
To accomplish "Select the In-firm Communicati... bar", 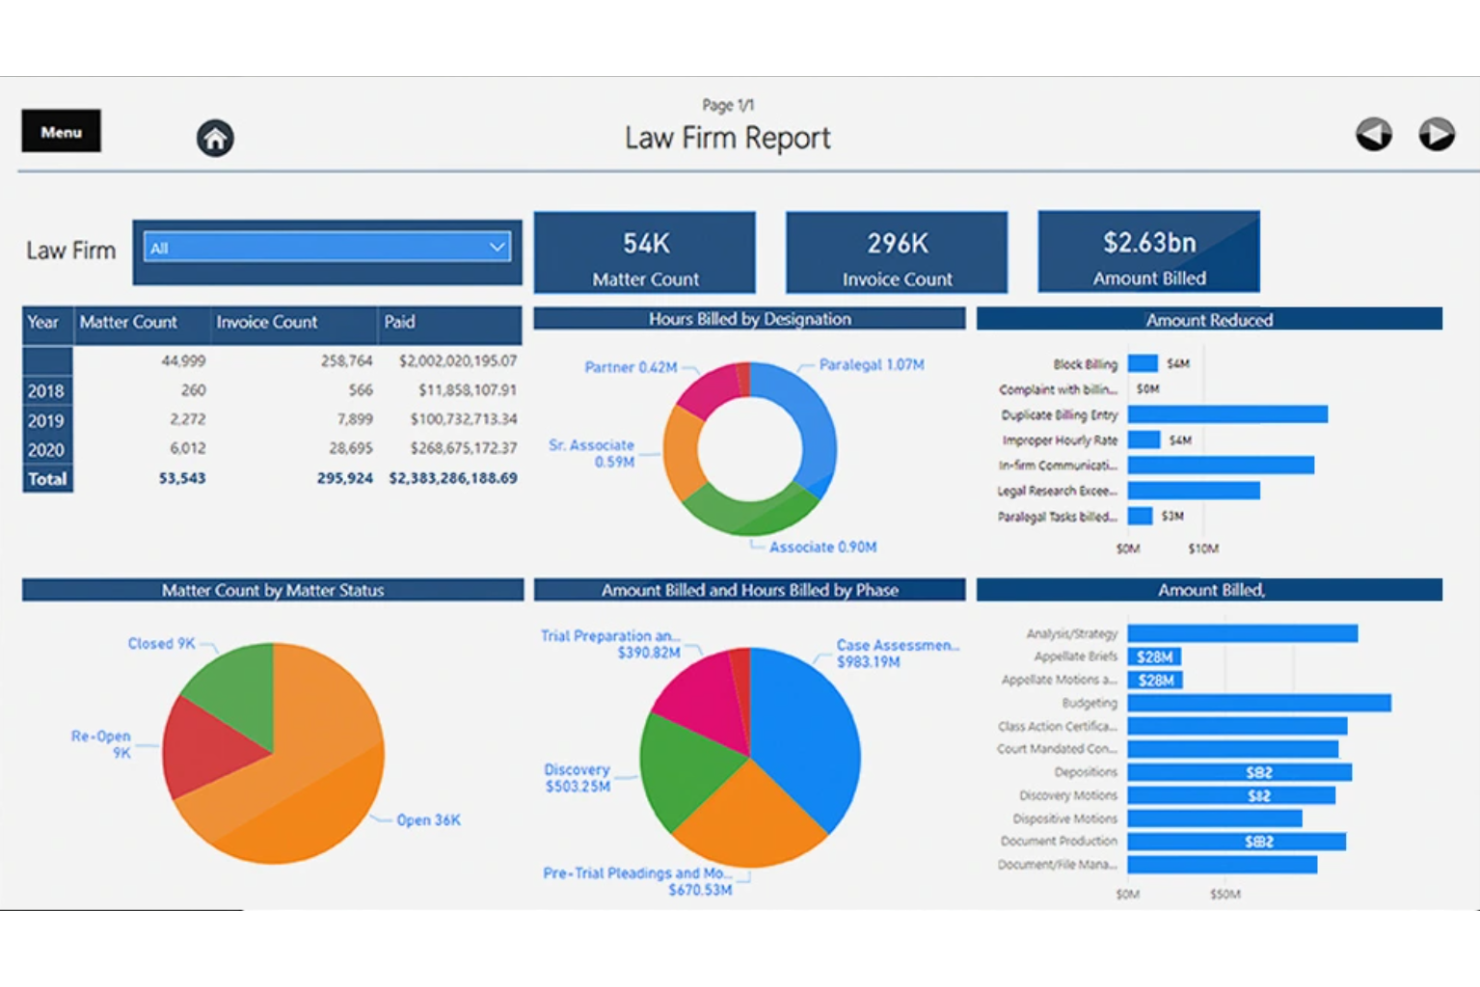I will 1221,465.
